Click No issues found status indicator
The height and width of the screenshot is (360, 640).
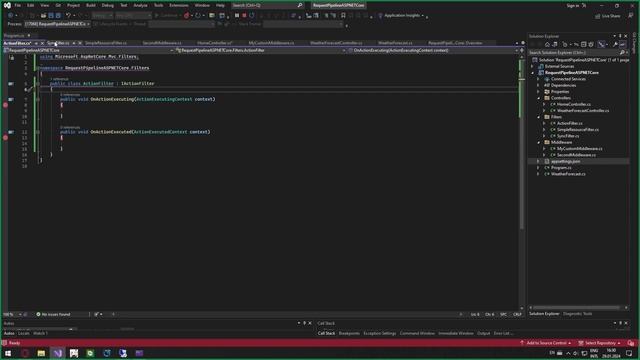(x=53, y=314)
